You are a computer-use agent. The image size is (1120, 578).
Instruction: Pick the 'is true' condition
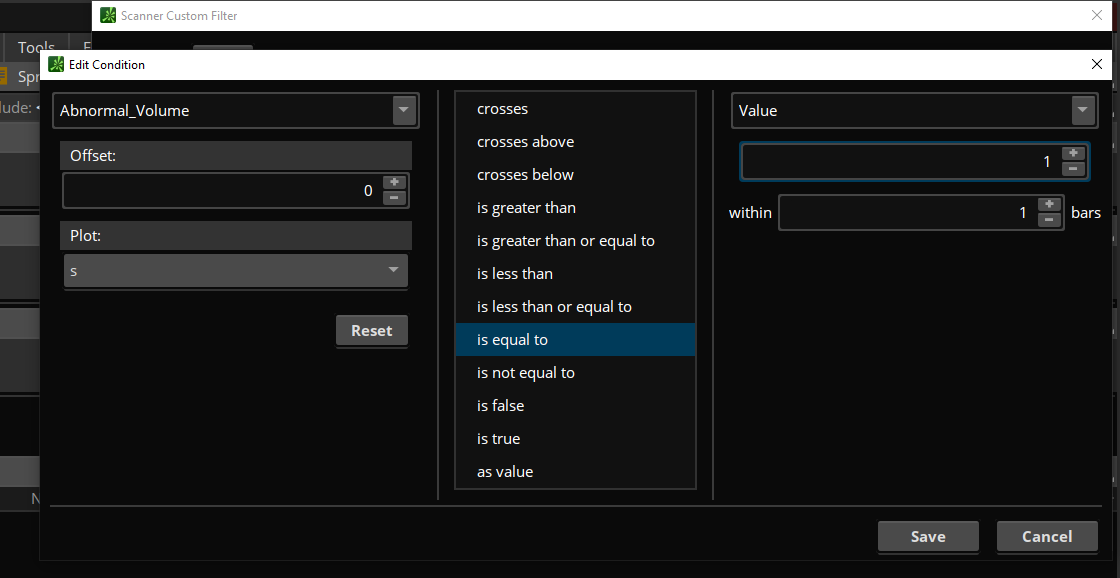point(499,439)
